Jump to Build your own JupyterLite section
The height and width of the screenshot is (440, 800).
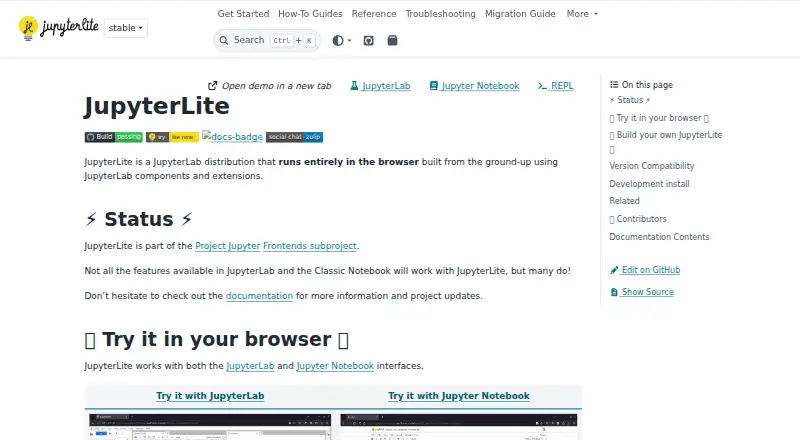point(665,141)
